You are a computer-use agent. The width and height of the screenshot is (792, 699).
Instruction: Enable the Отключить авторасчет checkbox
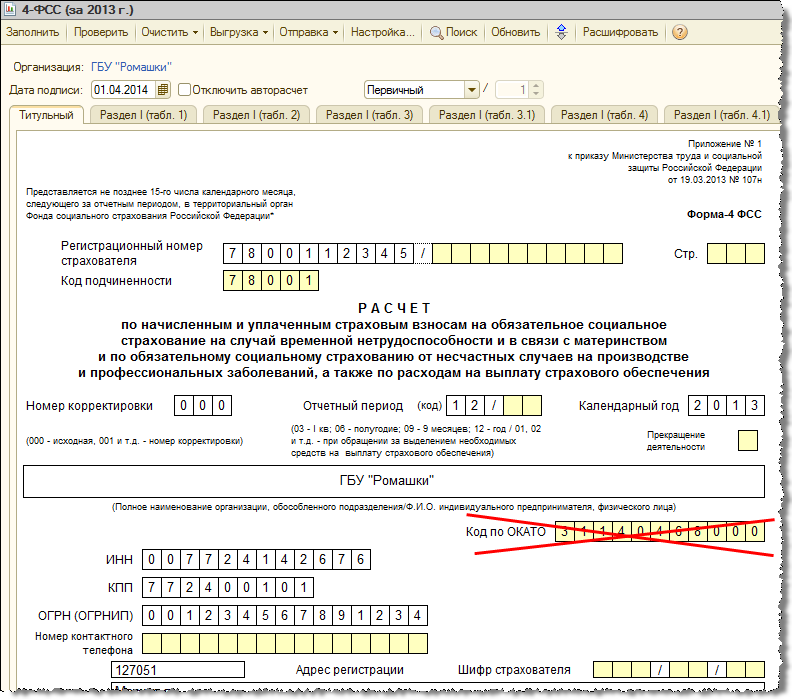point(185,90)
